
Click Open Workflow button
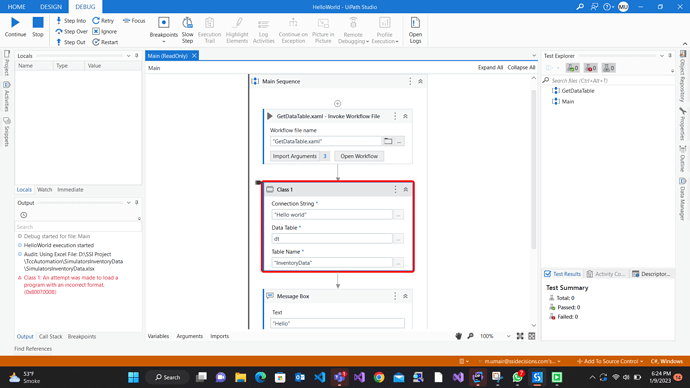tap(359, 156)
